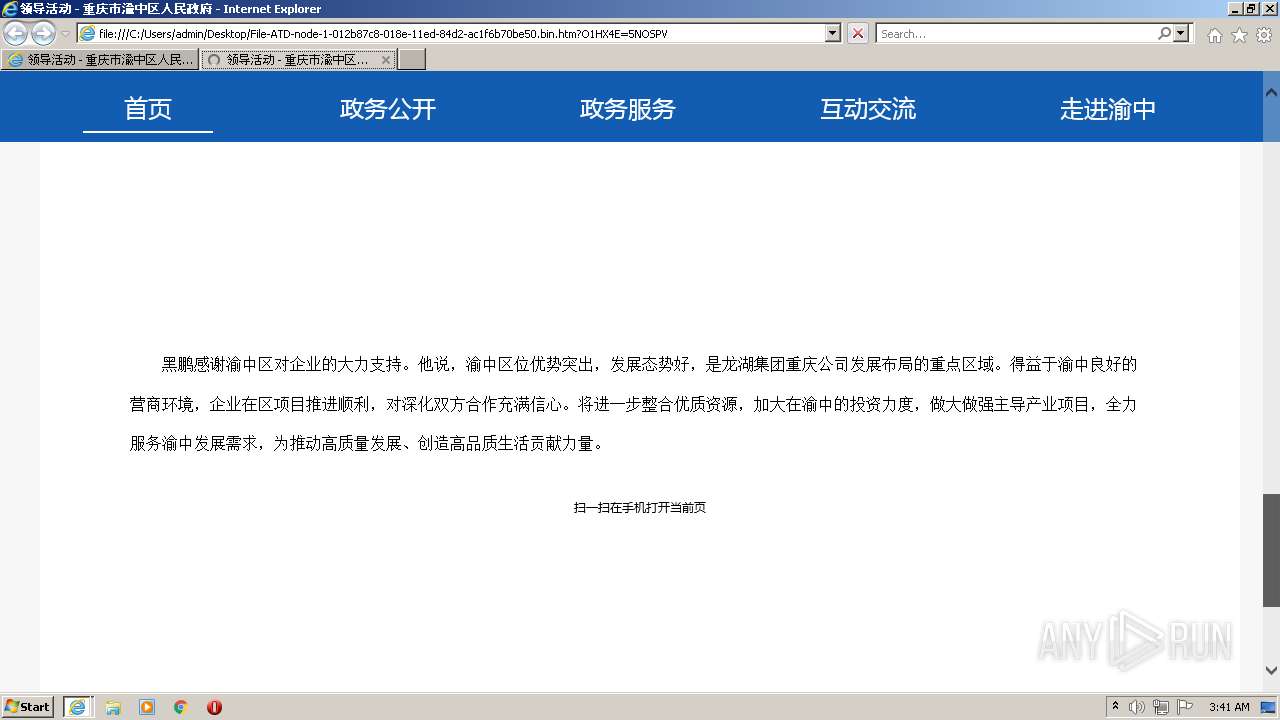This screenshot has width=1280, height=720.
Task: Stop loading with the red X button
Action: 858,33
